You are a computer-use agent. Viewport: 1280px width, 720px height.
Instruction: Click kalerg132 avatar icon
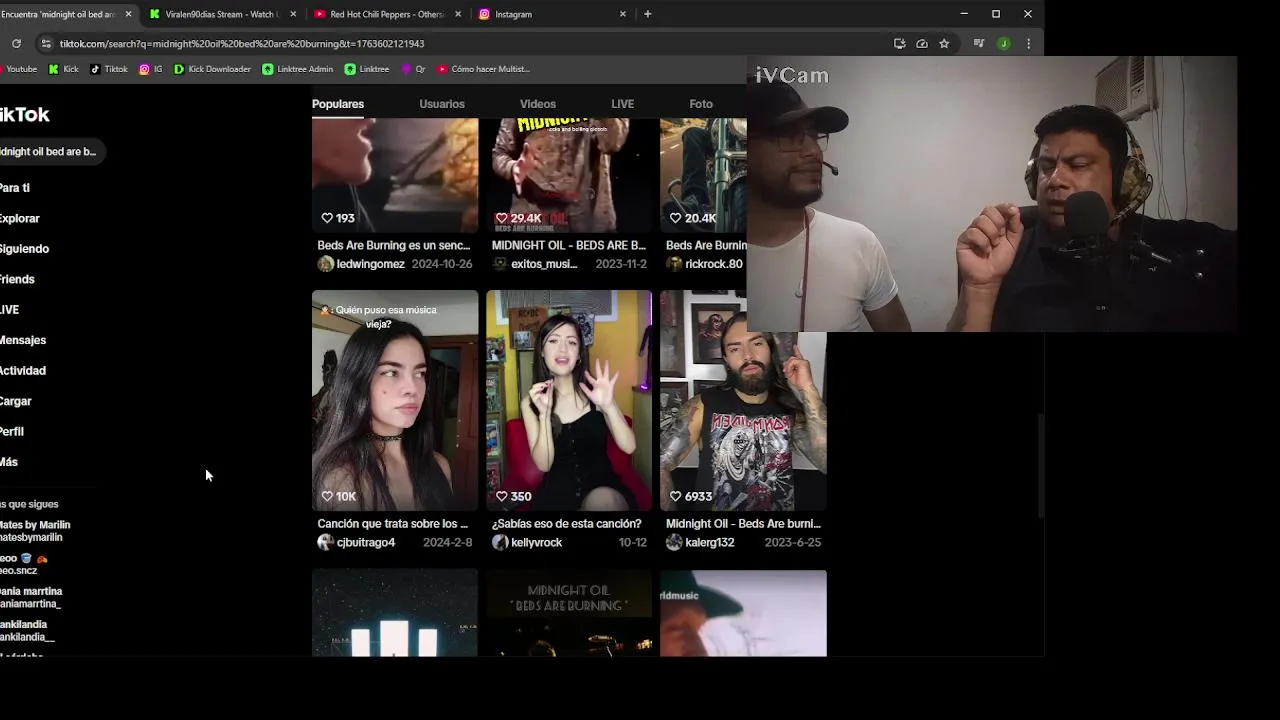pyautogui.click(x=674, y=543)
